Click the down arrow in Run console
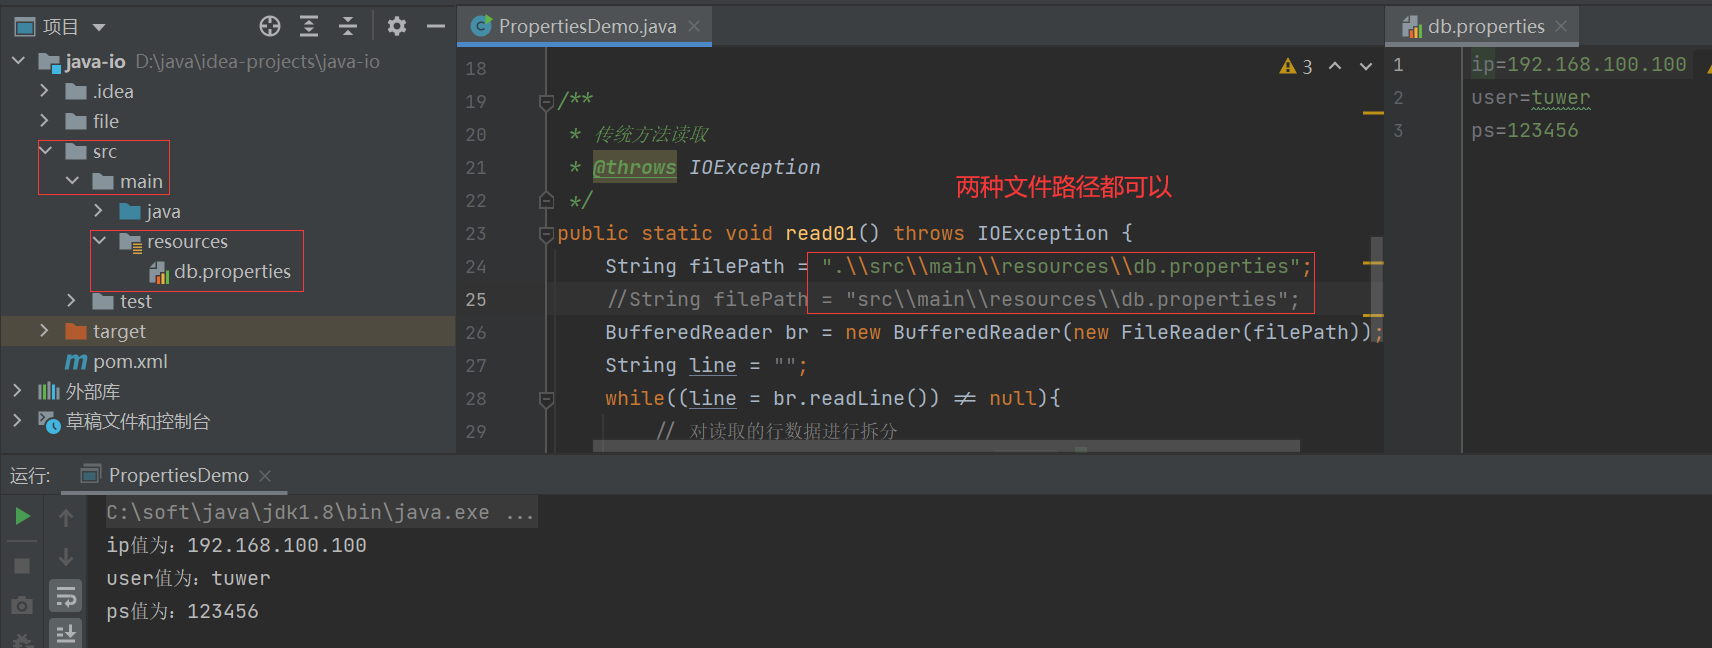This screenshot has height=648, width=1712. (66, 557)
